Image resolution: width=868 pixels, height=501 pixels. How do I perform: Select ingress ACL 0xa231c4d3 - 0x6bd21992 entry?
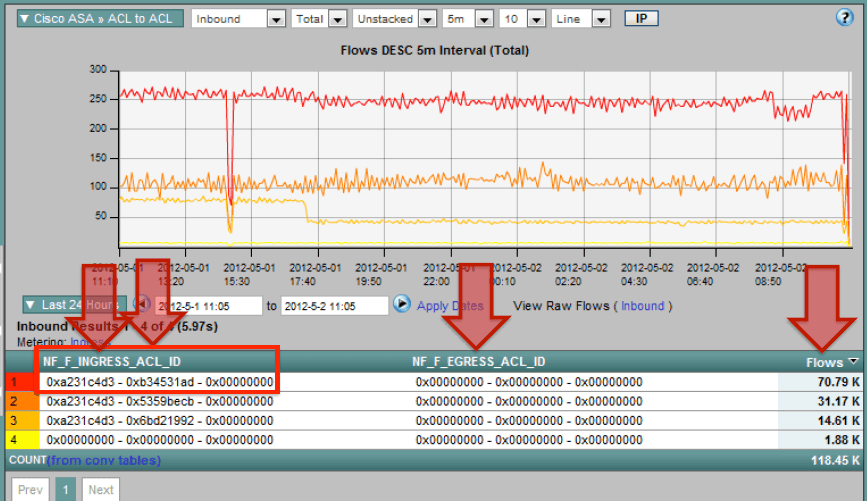coord(160,421)
